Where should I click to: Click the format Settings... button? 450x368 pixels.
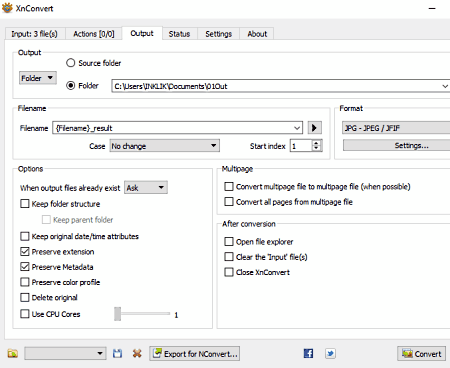[397, 146]
